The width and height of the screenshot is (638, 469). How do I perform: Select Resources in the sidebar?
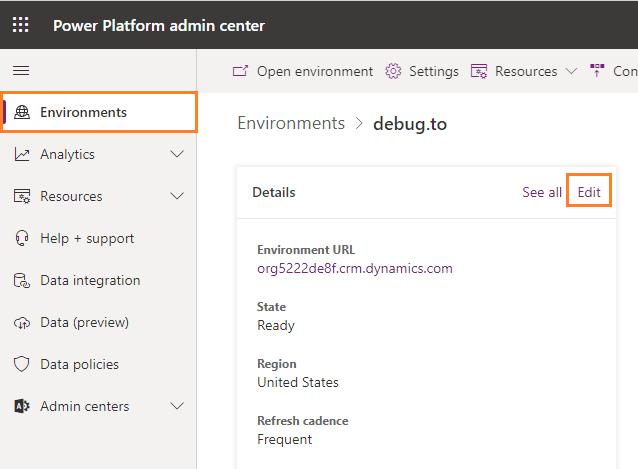[x=99, y=196]
